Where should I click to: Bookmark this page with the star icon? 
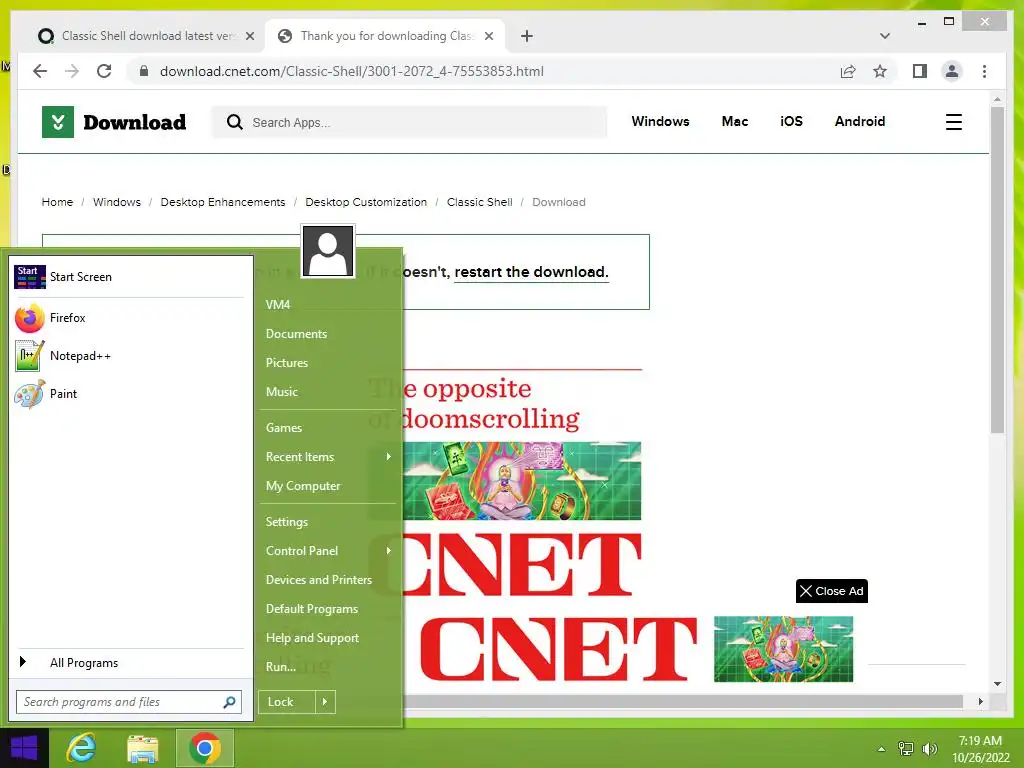pyautogui.click(x=880, y=71)
